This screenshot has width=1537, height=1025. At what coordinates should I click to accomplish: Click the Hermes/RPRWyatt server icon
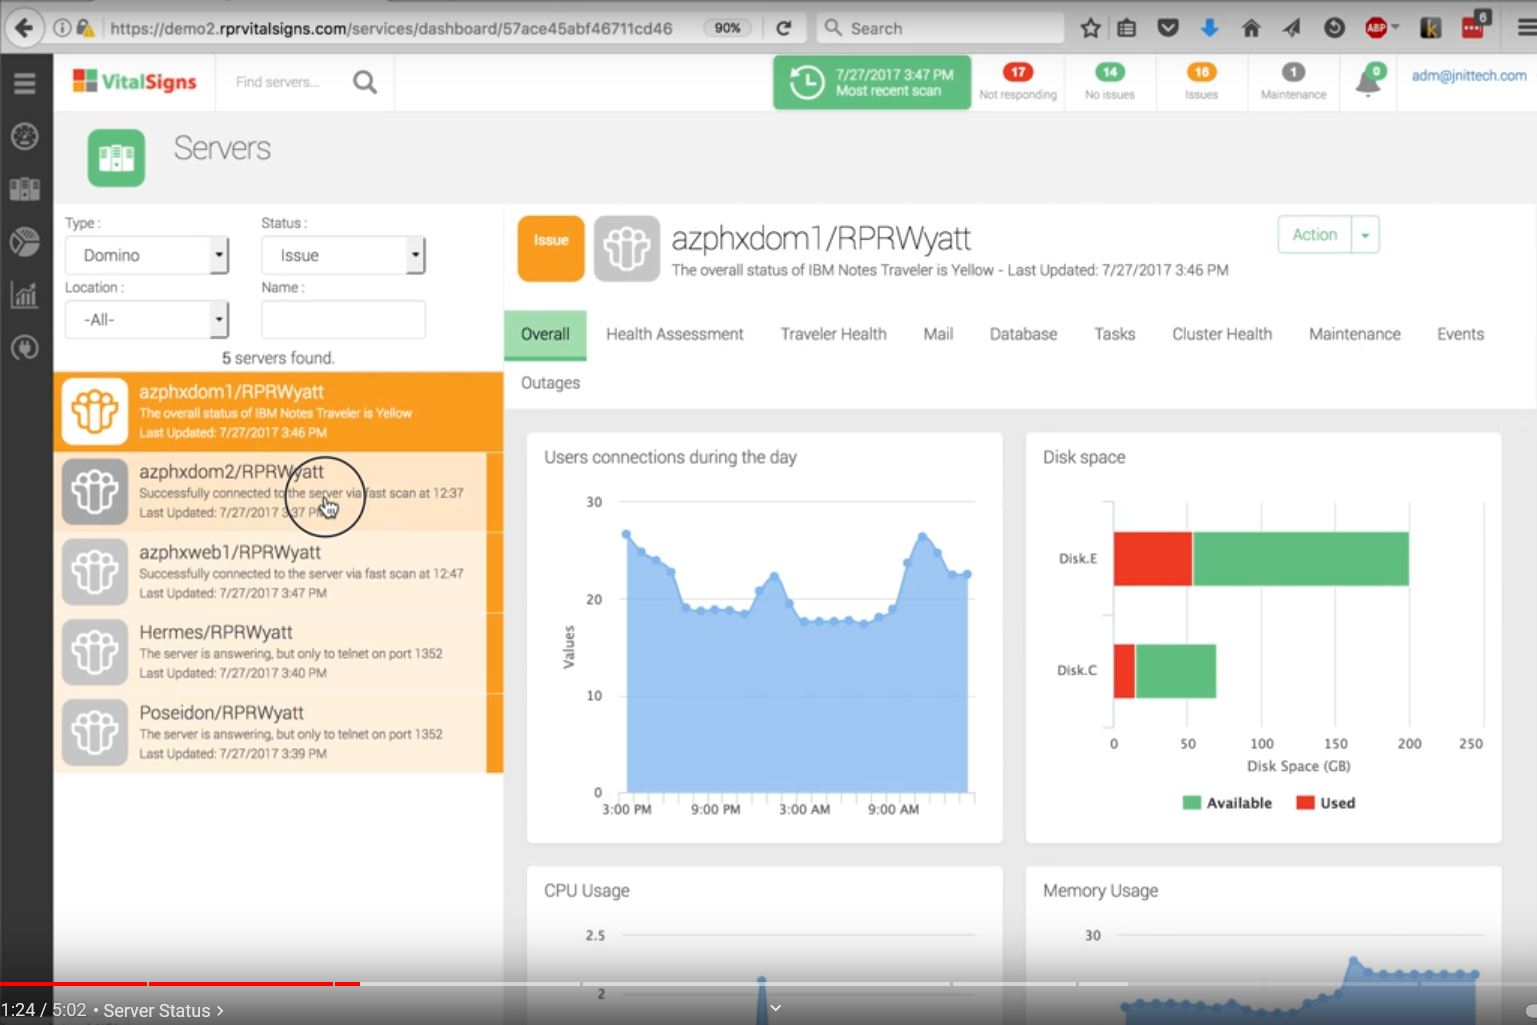(95, 652)
